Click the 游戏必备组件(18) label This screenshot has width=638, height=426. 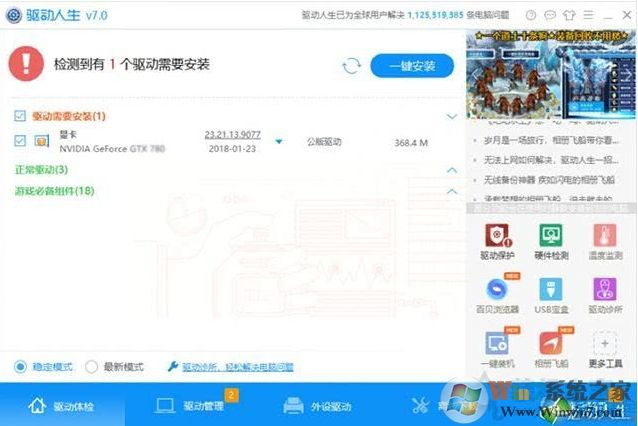55,191
